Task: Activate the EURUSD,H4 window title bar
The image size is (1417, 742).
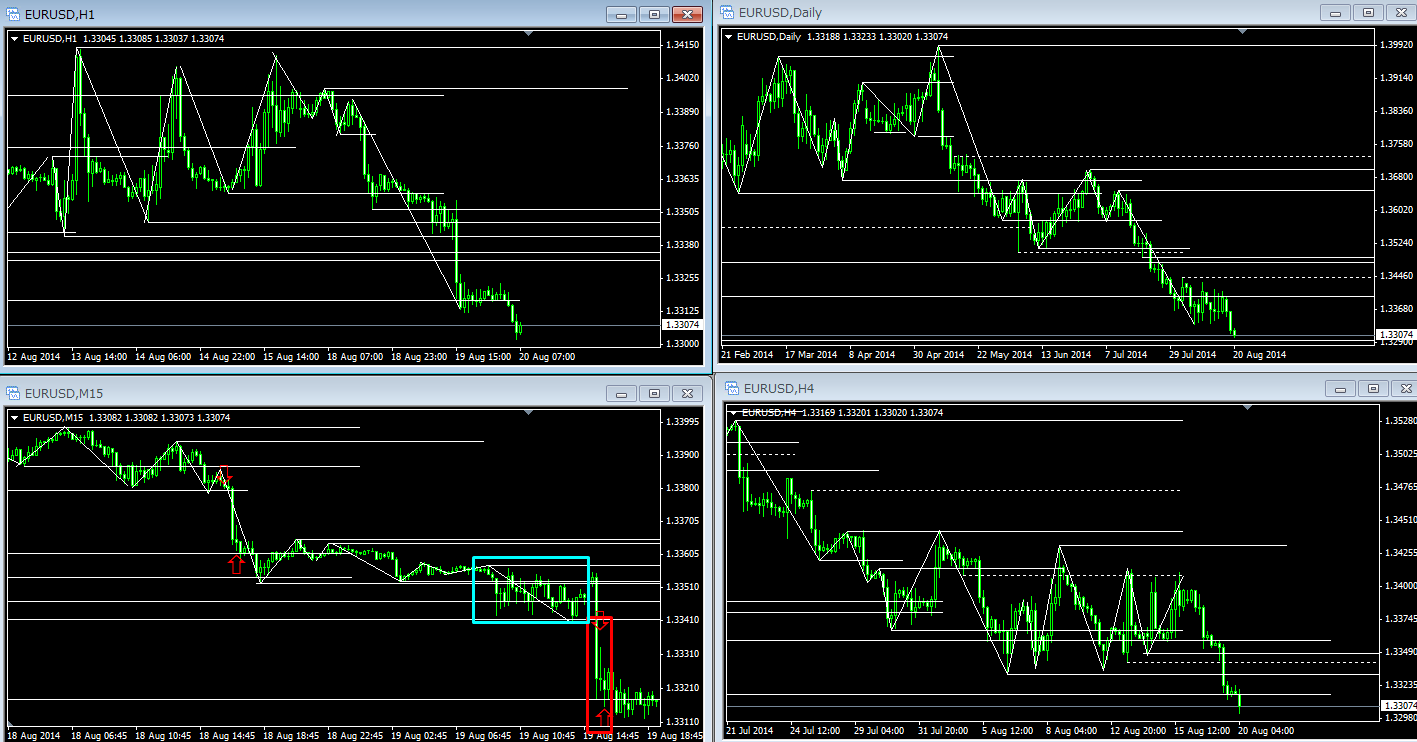Action: (x=1000, y=388)
